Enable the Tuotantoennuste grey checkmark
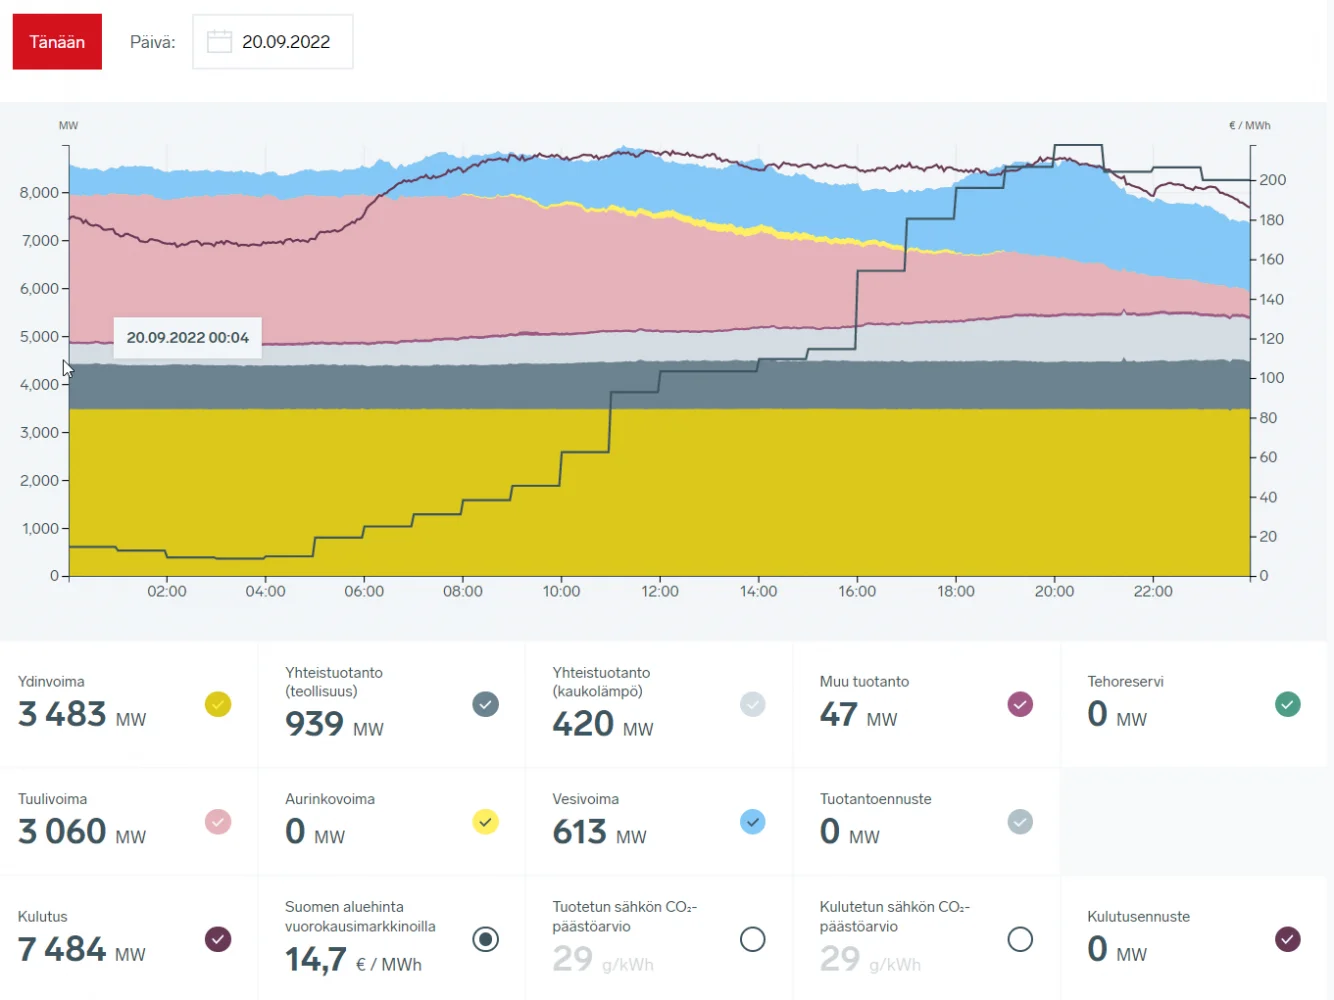 tap(1019, 822)
